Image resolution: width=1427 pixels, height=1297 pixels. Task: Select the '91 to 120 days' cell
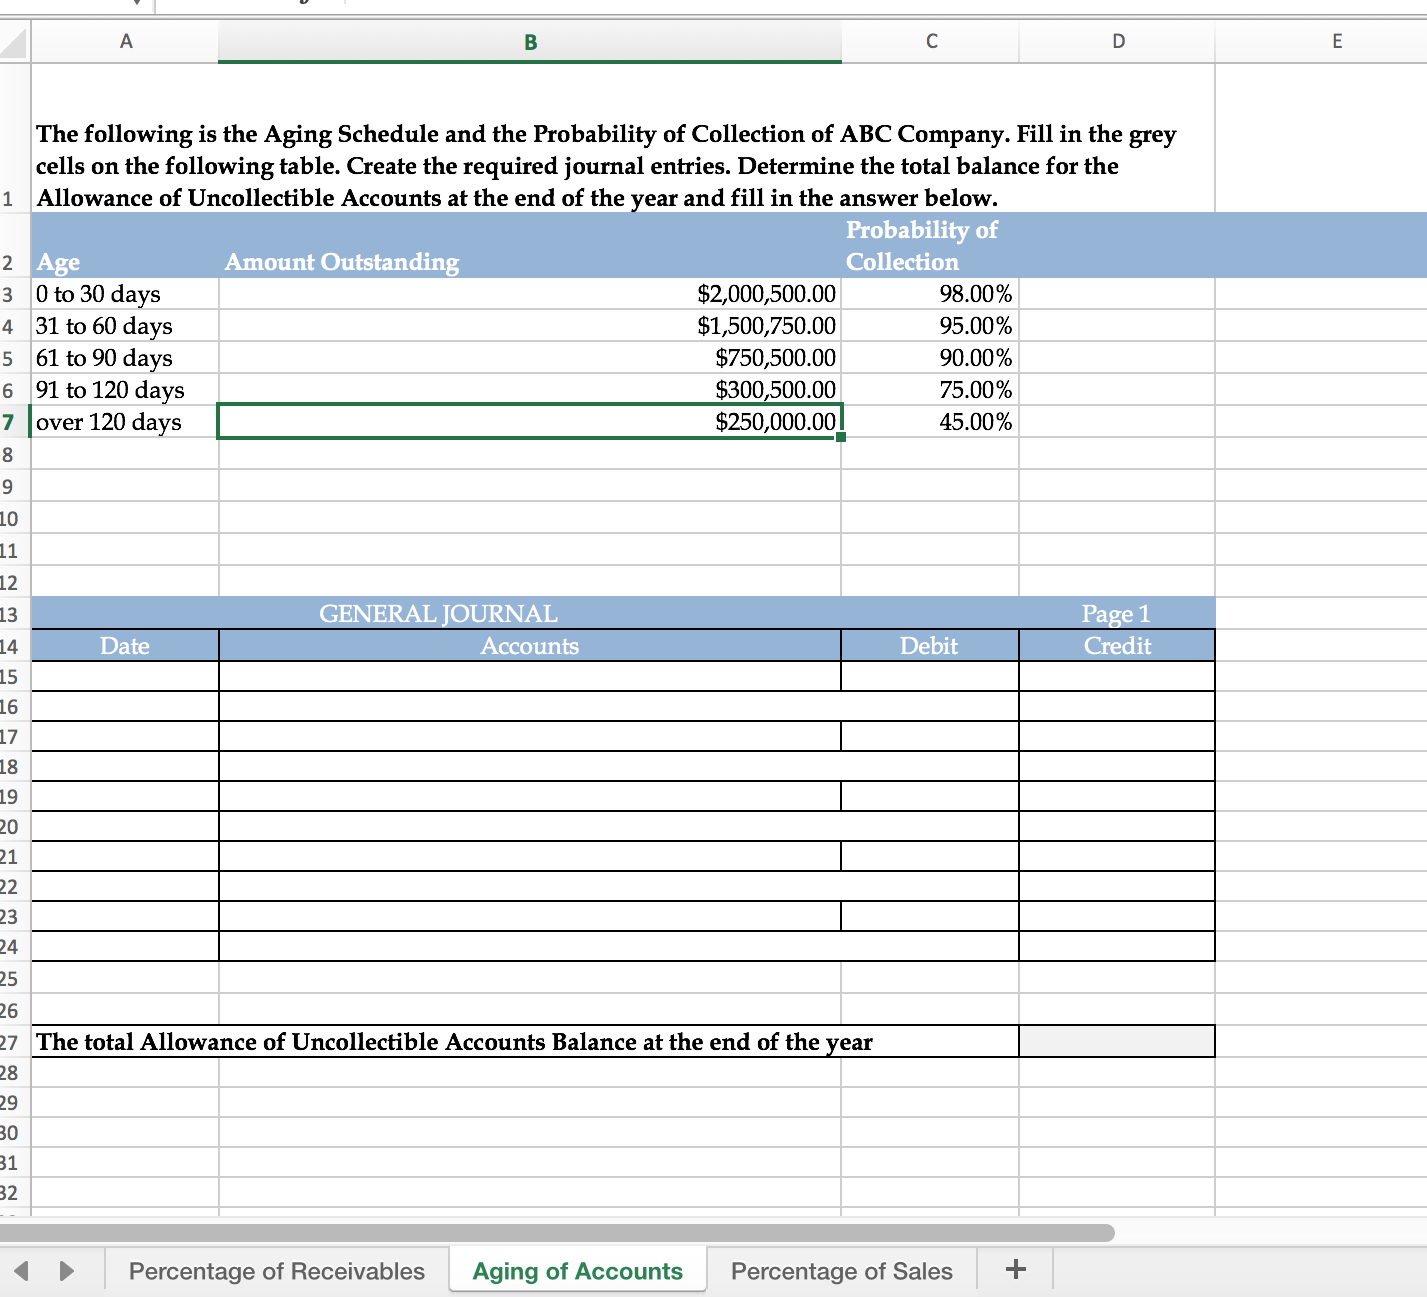click(125, 390)
